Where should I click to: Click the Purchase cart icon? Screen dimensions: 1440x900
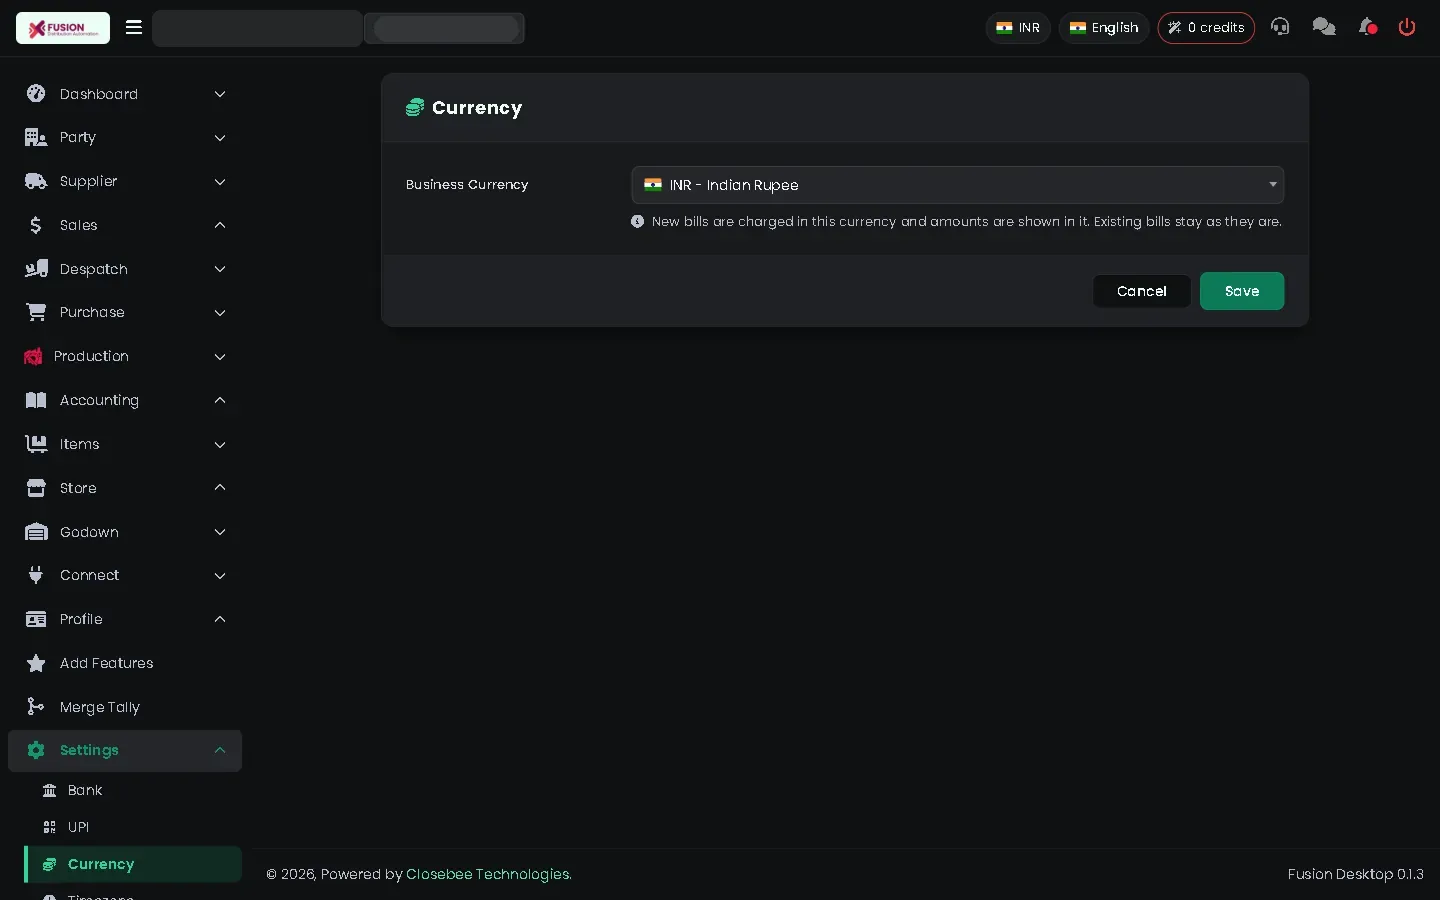coord(36,312)
